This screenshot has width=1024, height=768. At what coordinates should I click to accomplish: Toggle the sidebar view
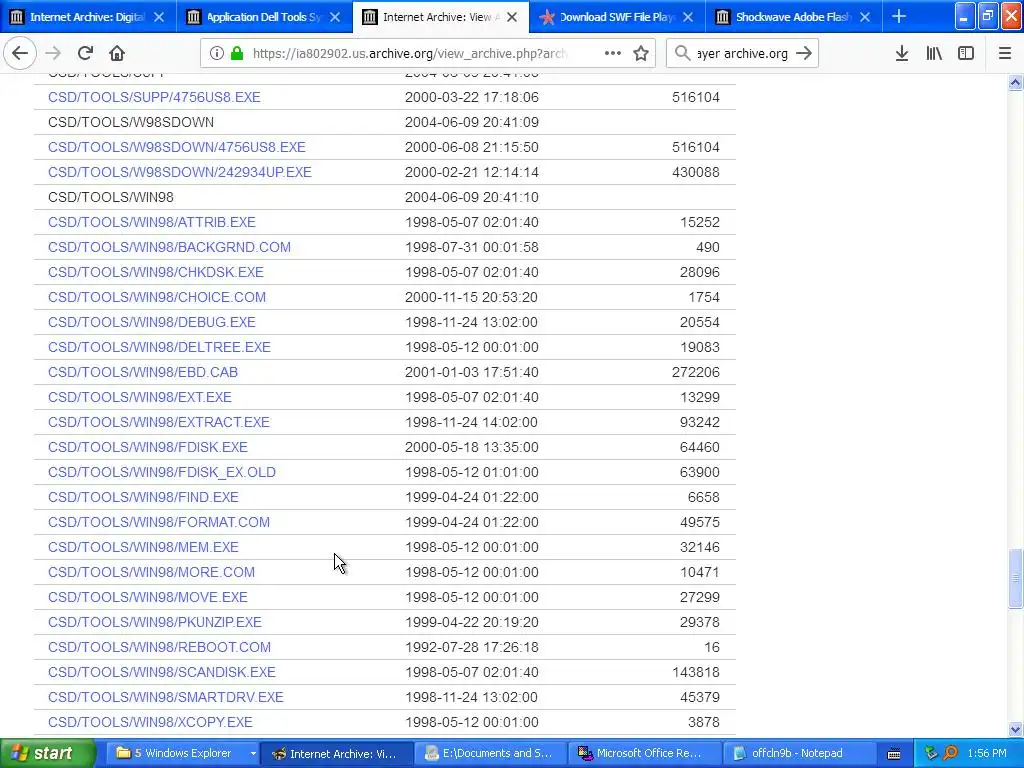coord(966,54)
